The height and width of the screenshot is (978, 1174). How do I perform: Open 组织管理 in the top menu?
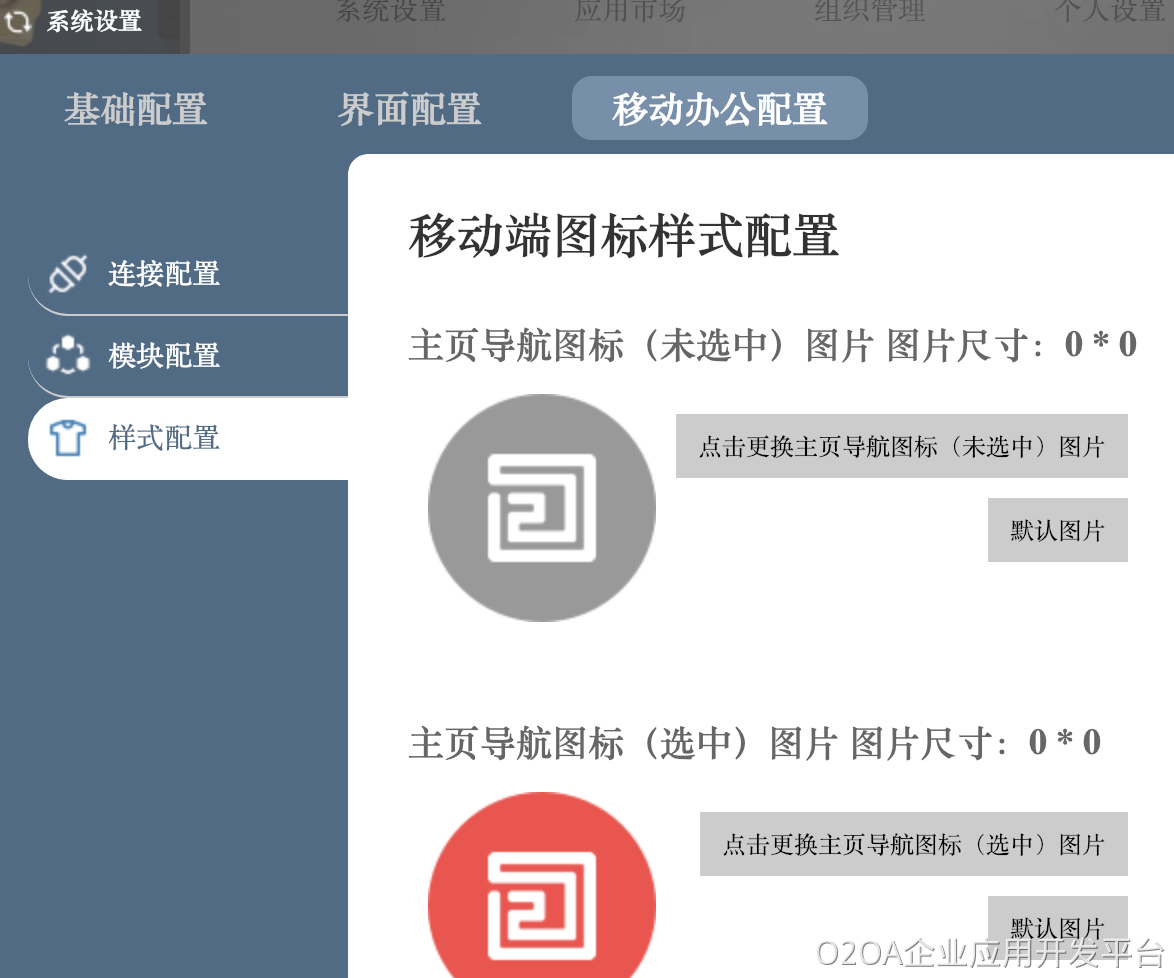coord(869,12)
